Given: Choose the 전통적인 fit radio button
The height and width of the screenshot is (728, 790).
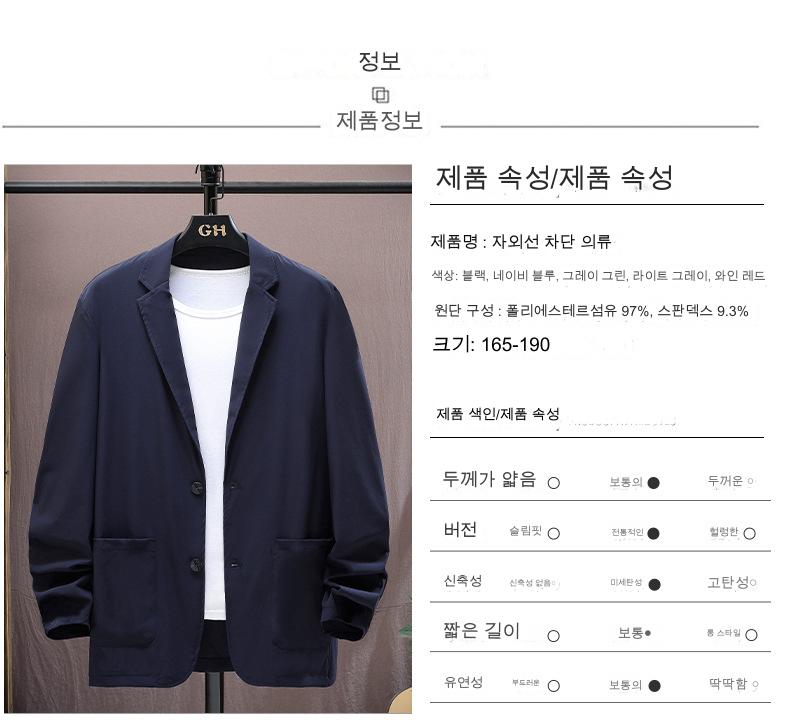Looking at the screenshot, I should (653, 534).
